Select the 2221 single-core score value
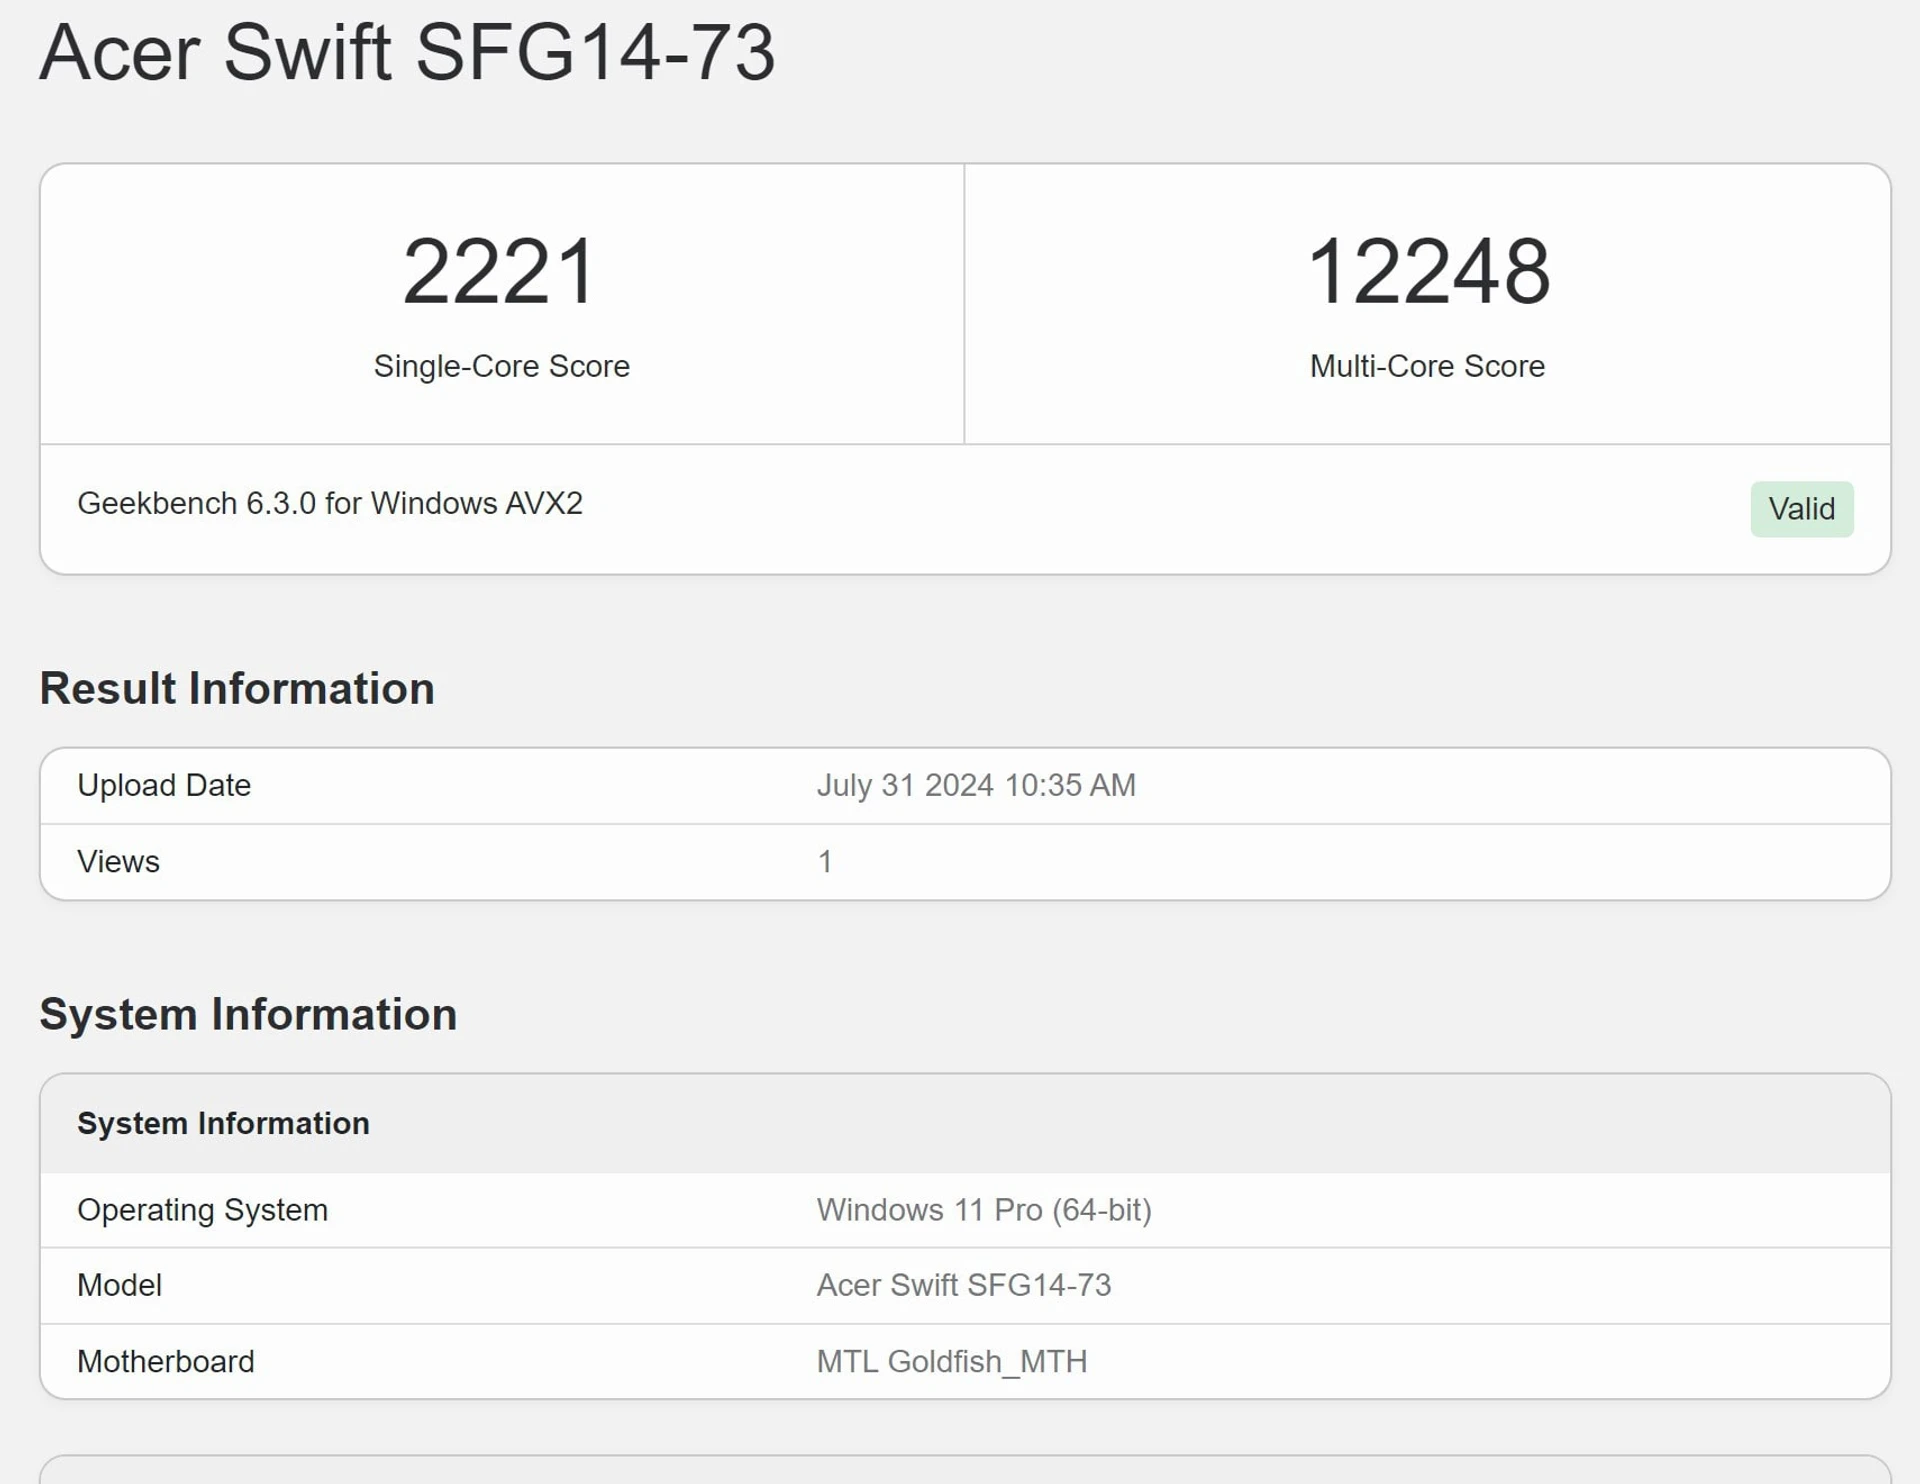 (500, 271)
